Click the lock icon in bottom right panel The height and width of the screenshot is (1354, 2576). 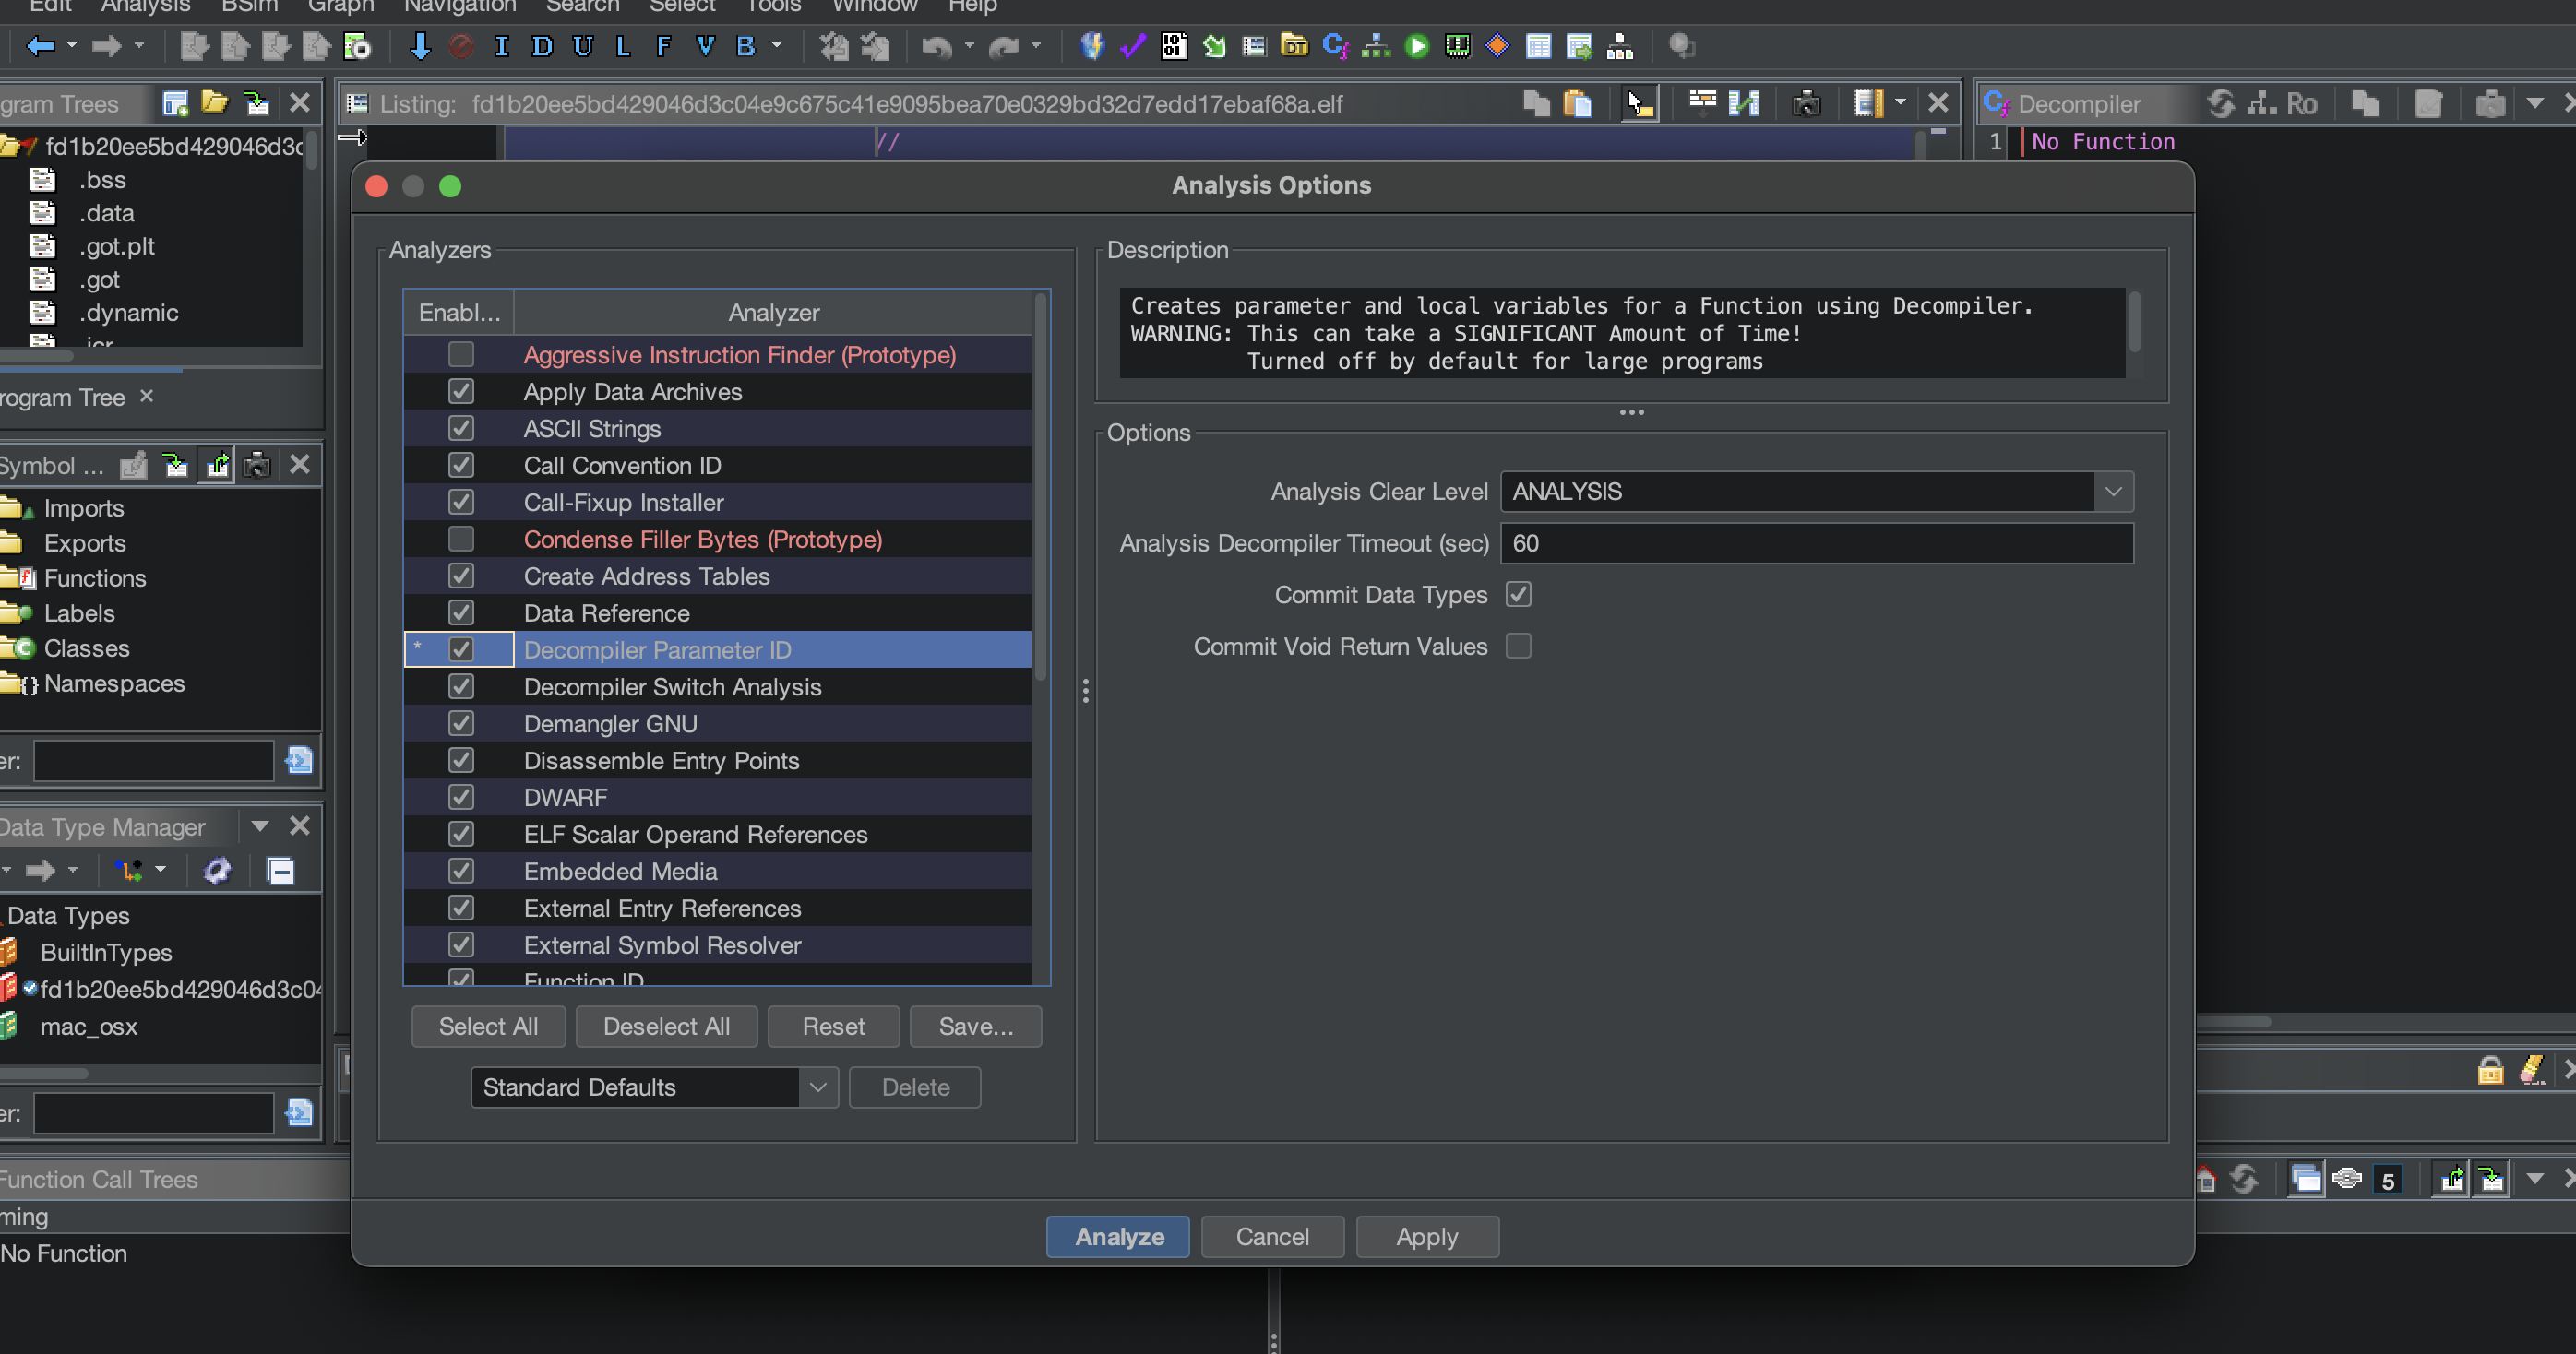pos(2490,1070)
